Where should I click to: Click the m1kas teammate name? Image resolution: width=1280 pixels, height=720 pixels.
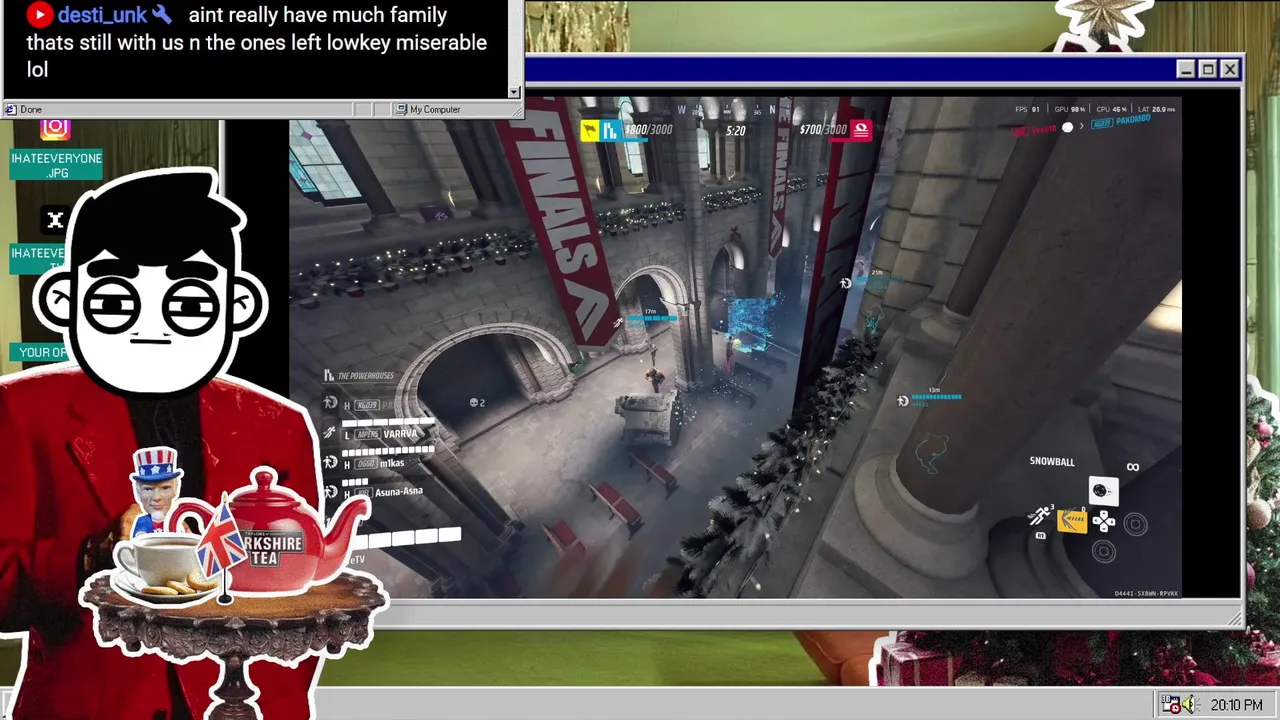[391, 463]
